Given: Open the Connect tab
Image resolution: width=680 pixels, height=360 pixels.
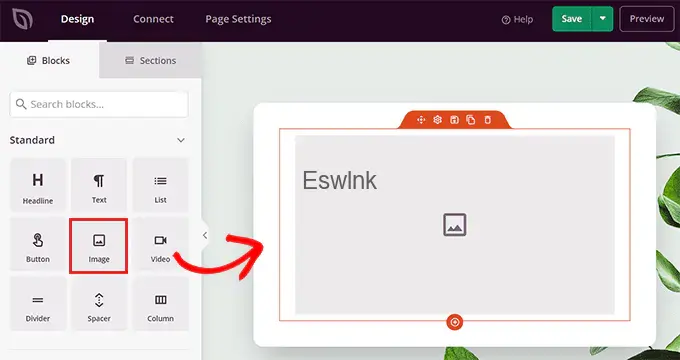Looking at the screenshot, I should pos(153,19).
